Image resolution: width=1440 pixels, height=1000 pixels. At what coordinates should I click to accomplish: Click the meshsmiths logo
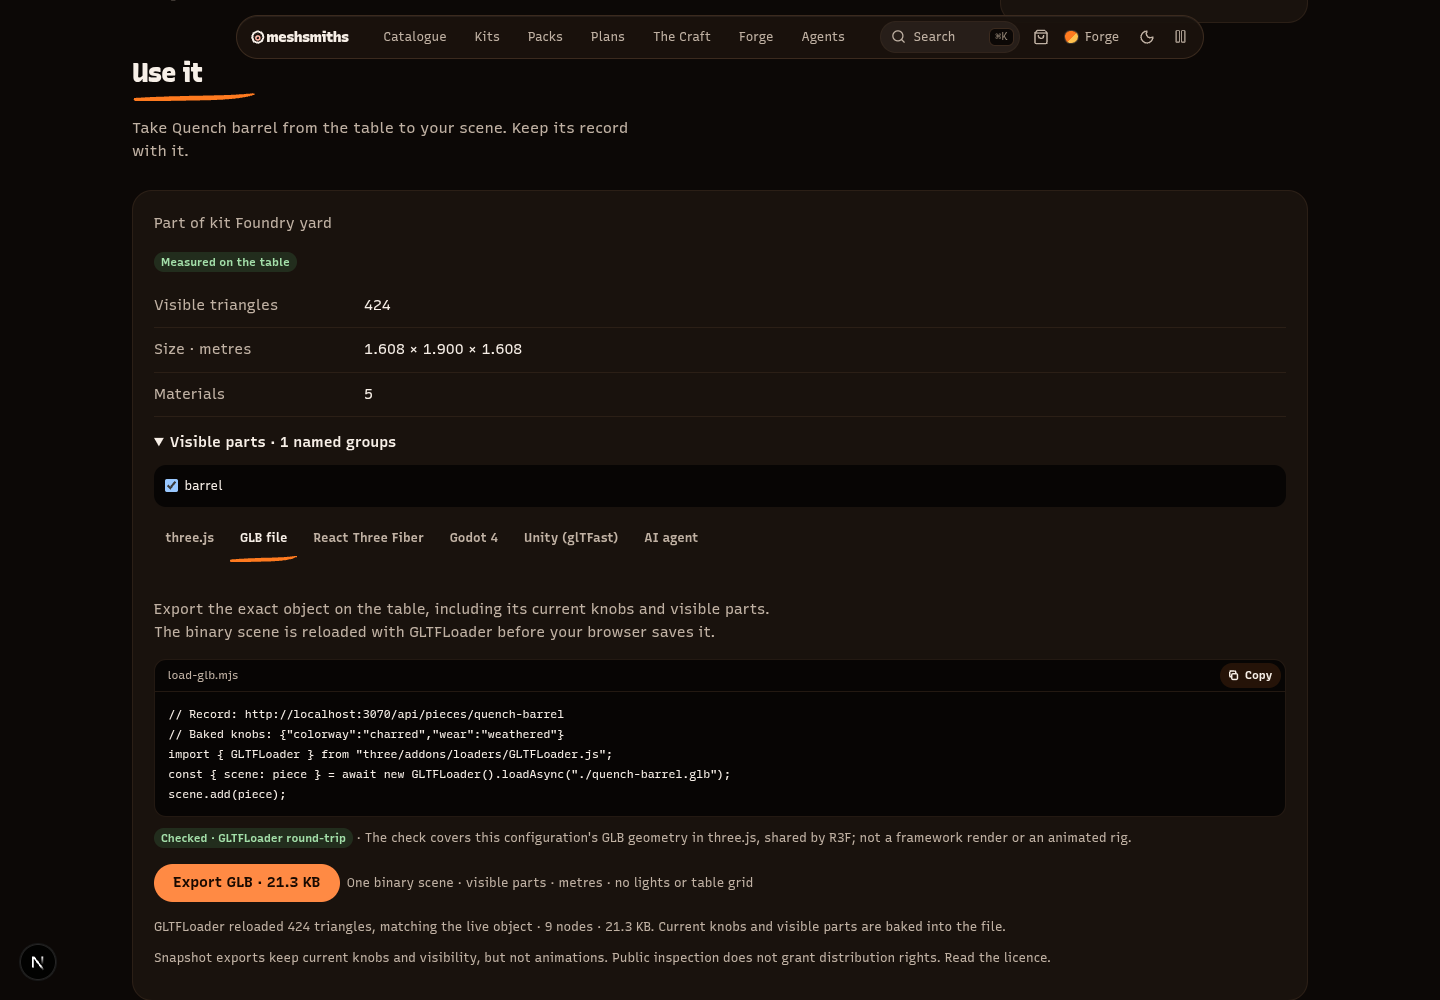point(300,37)
